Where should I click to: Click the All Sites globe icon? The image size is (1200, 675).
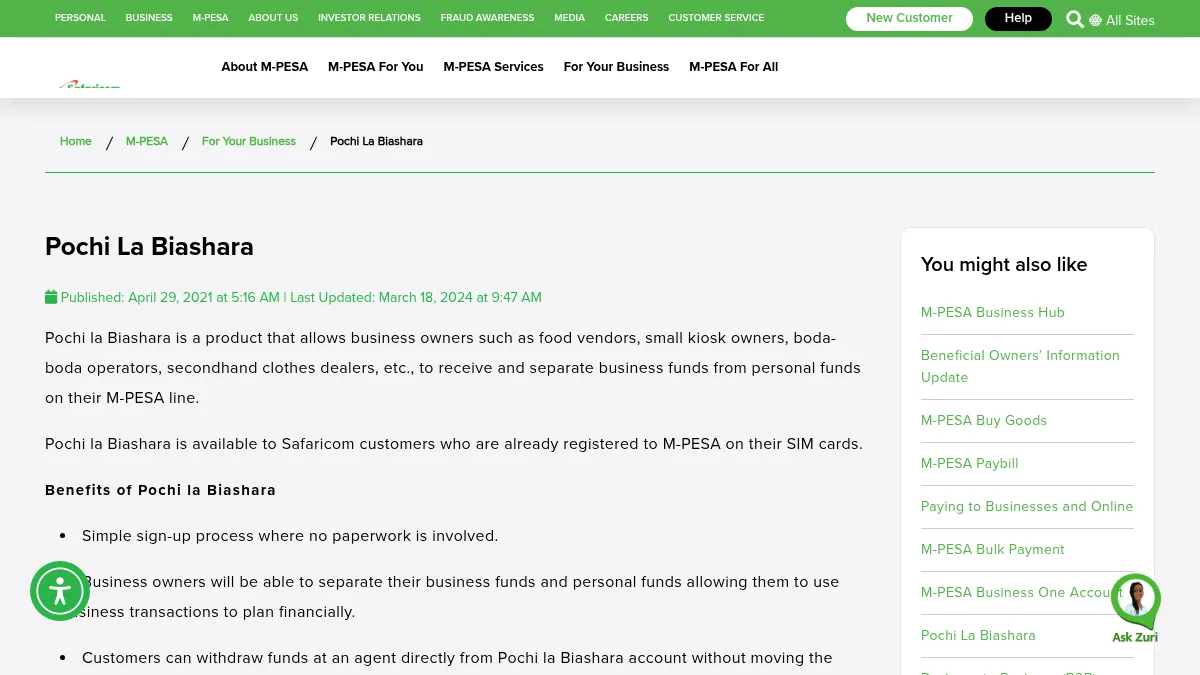[1095, 20]
